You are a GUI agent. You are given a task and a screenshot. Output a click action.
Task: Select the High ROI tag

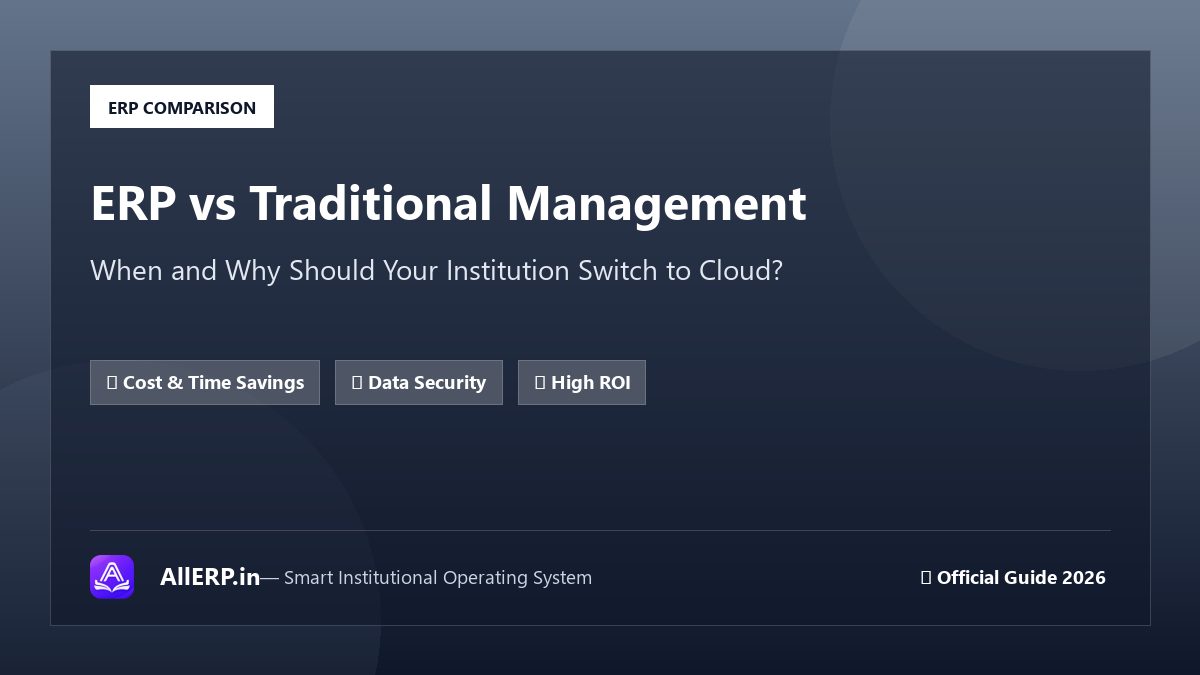582,383
